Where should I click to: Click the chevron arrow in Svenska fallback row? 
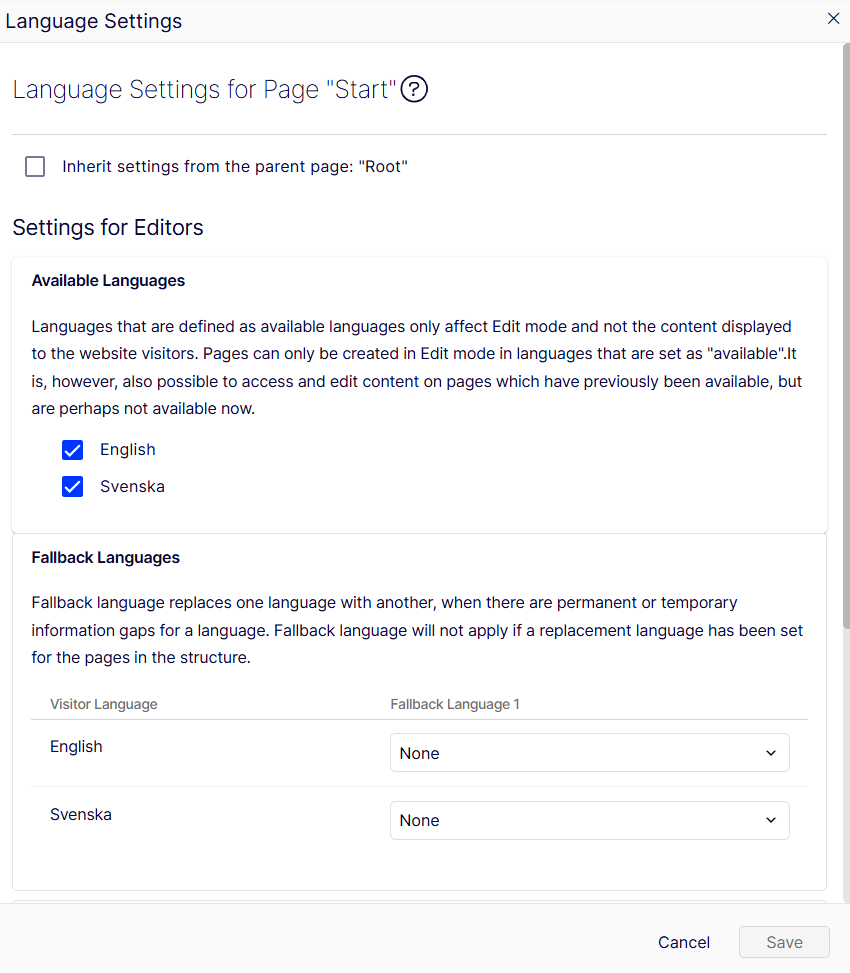click(x=771, y=820)
